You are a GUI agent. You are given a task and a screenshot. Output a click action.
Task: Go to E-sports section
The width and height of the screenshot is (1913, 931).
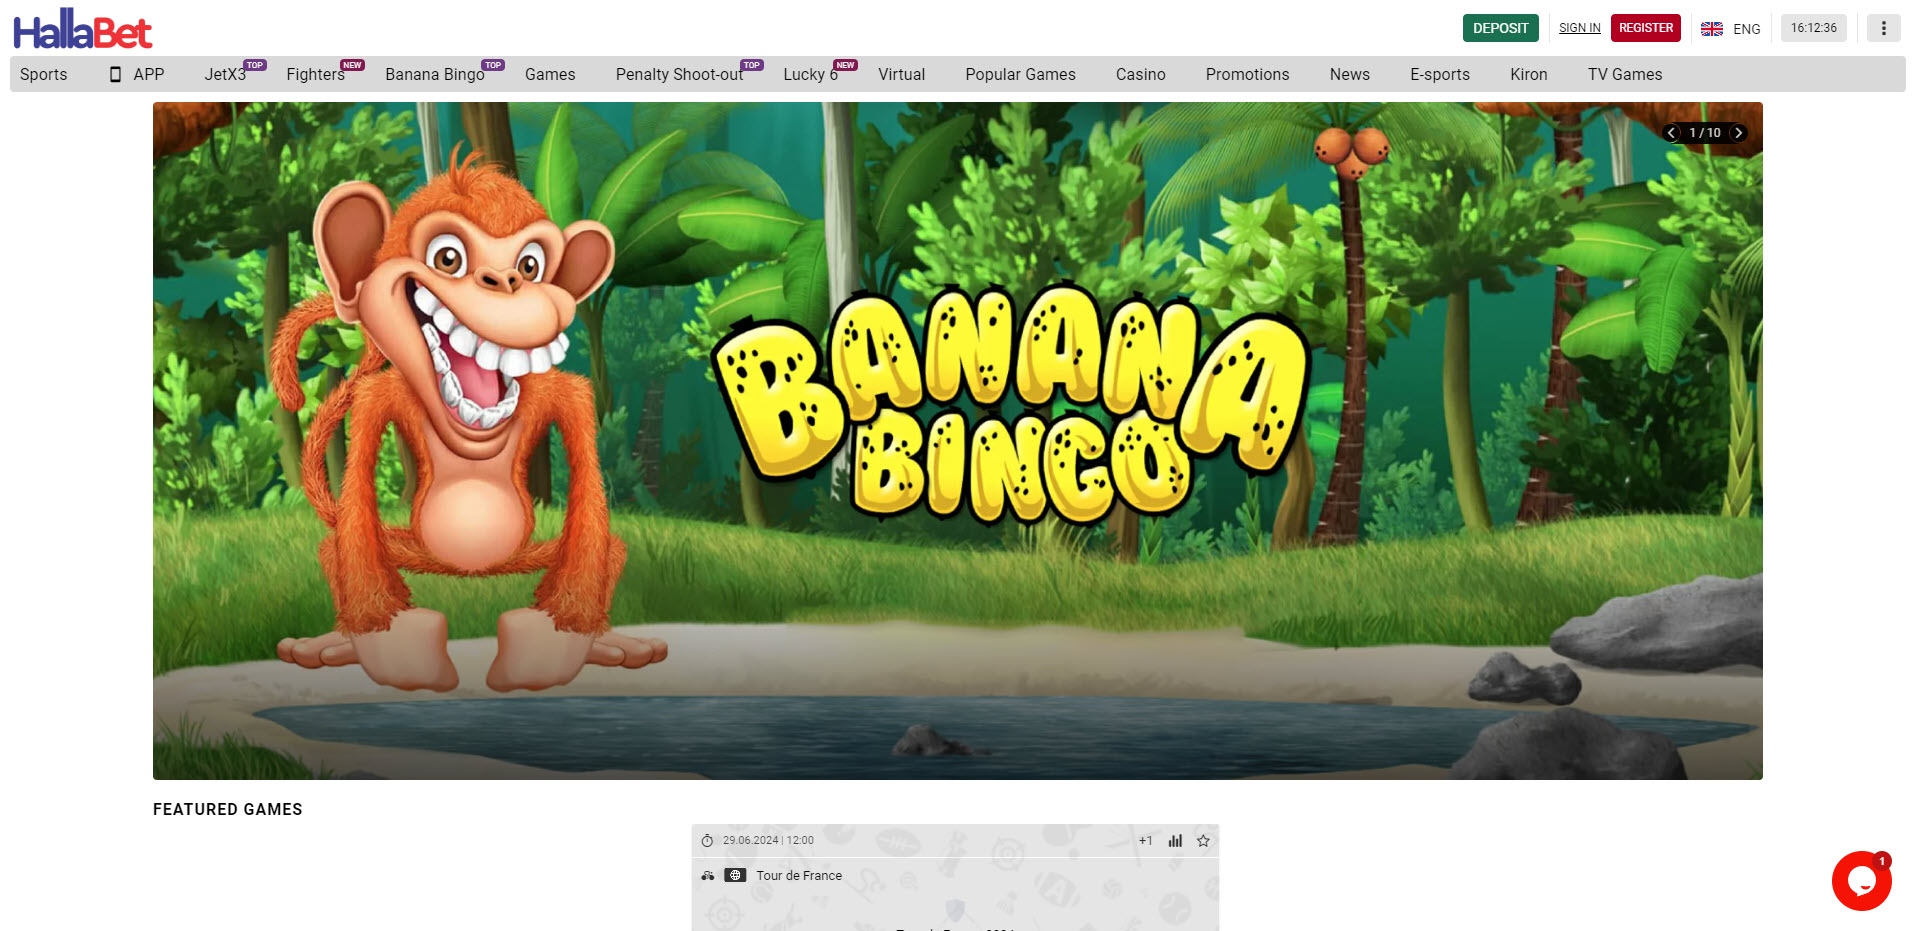[x=1440, y=75]
